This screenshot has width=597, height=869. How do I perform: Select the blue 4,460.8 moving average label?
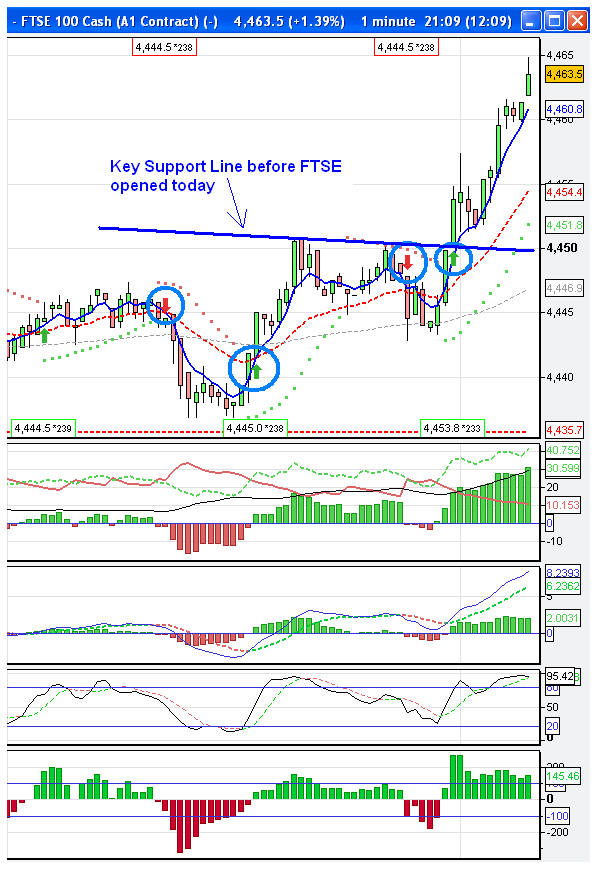point(564,109)
